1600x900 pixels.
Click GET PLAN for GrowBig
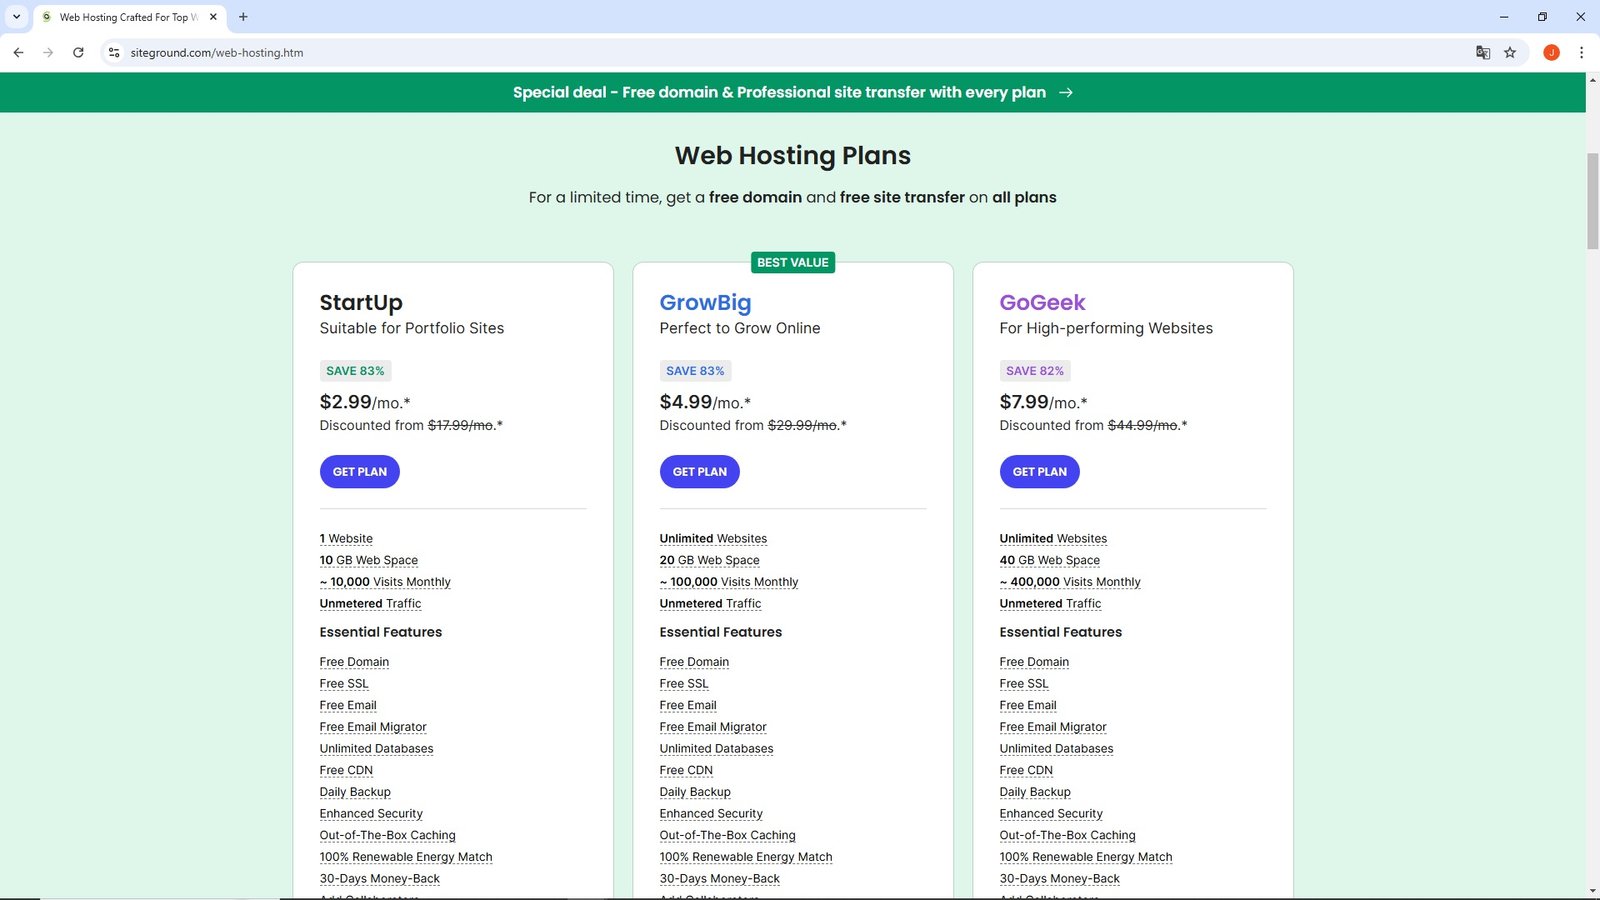[700, 472]
